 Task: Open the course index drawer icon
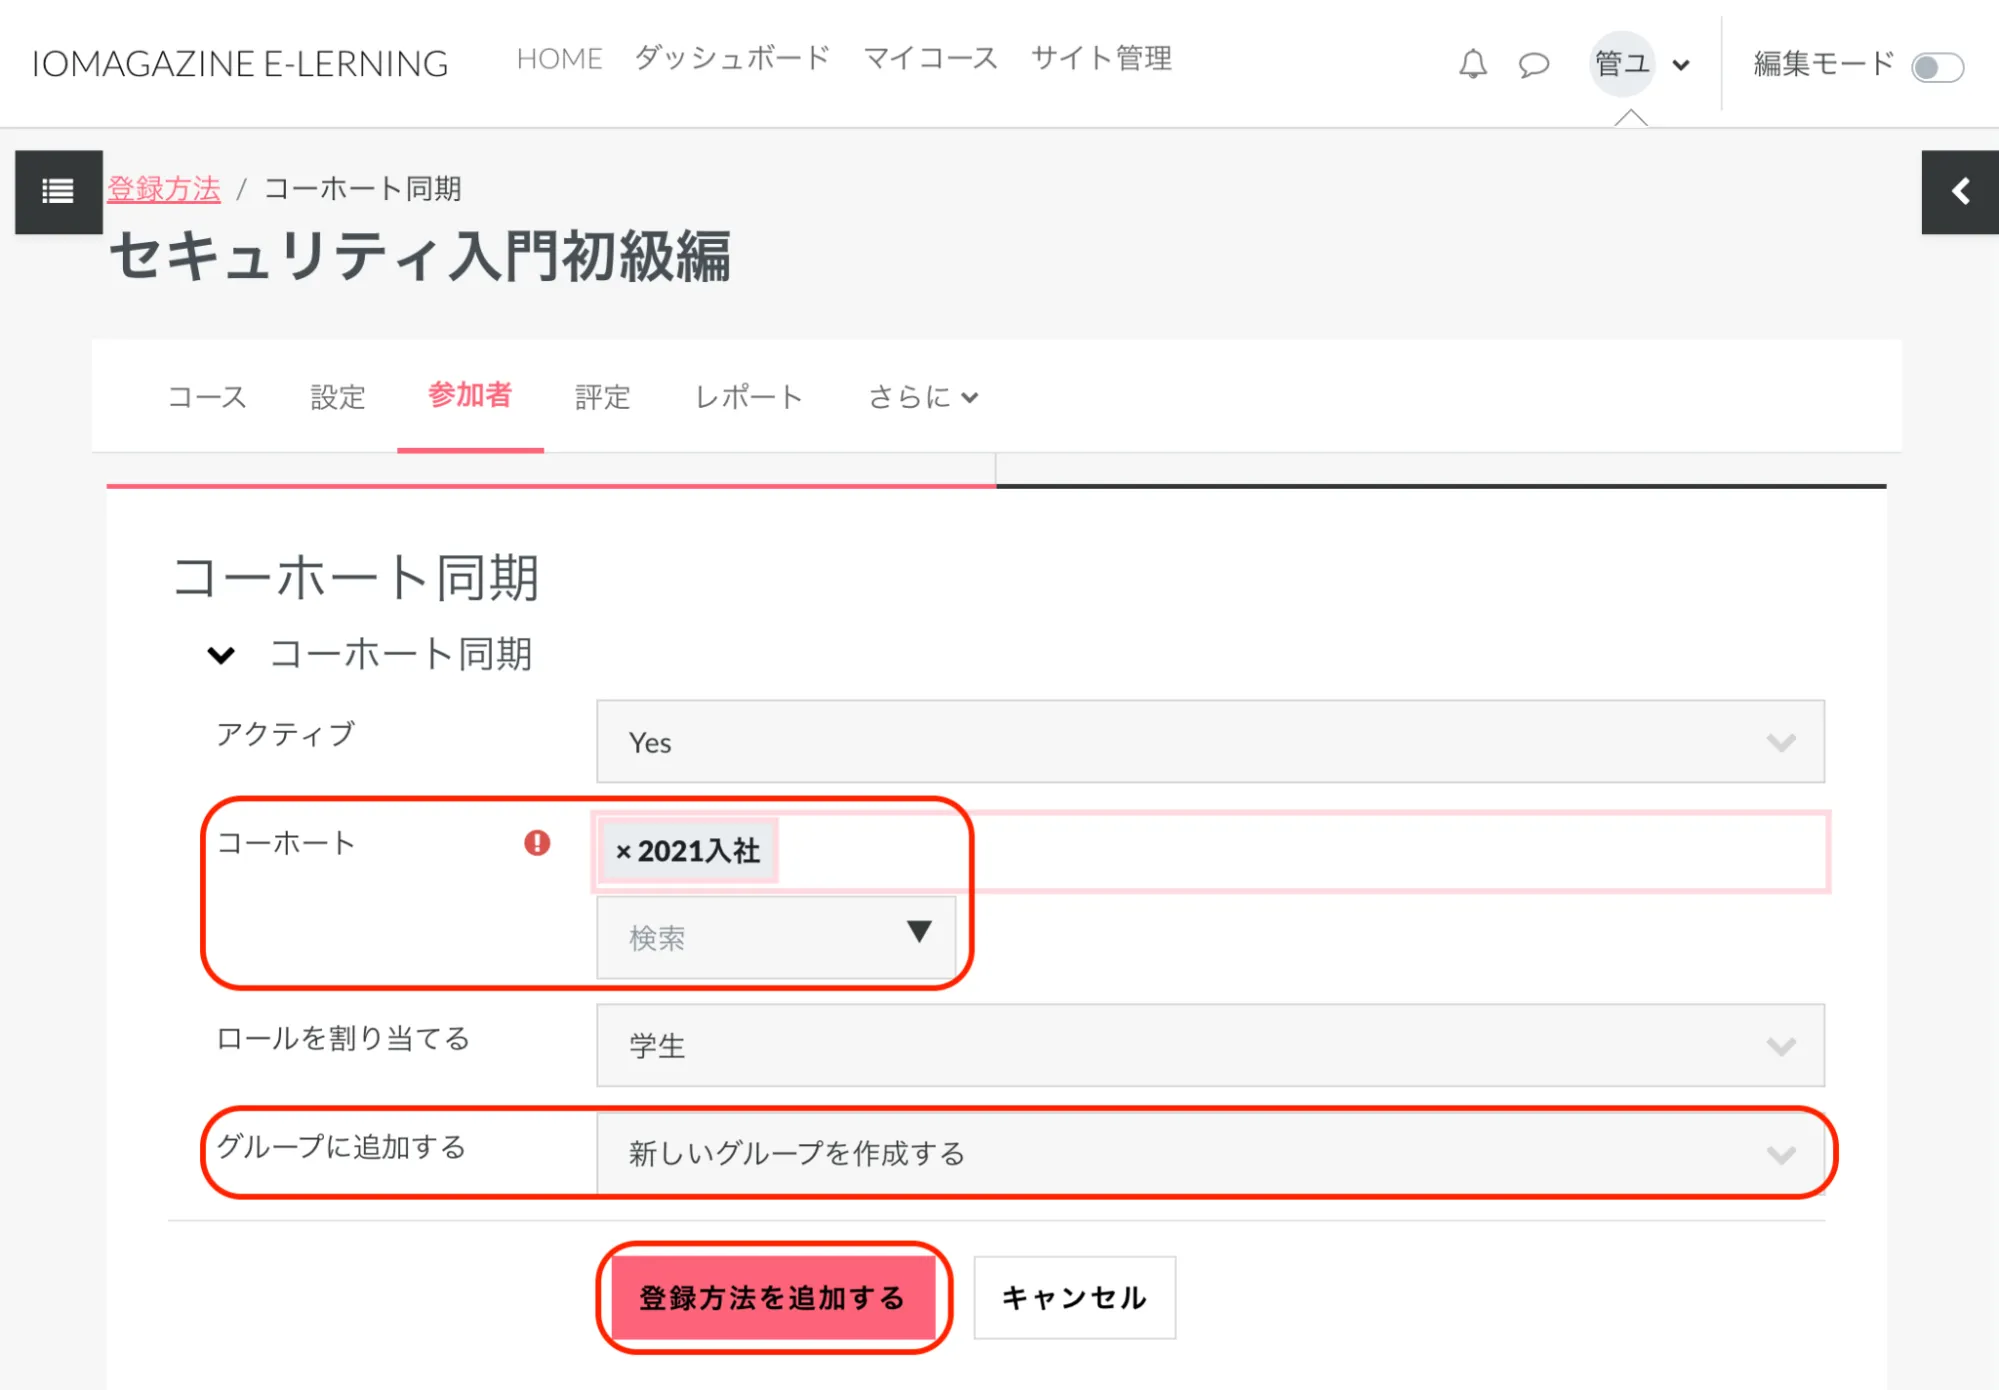tap(58, 191)
